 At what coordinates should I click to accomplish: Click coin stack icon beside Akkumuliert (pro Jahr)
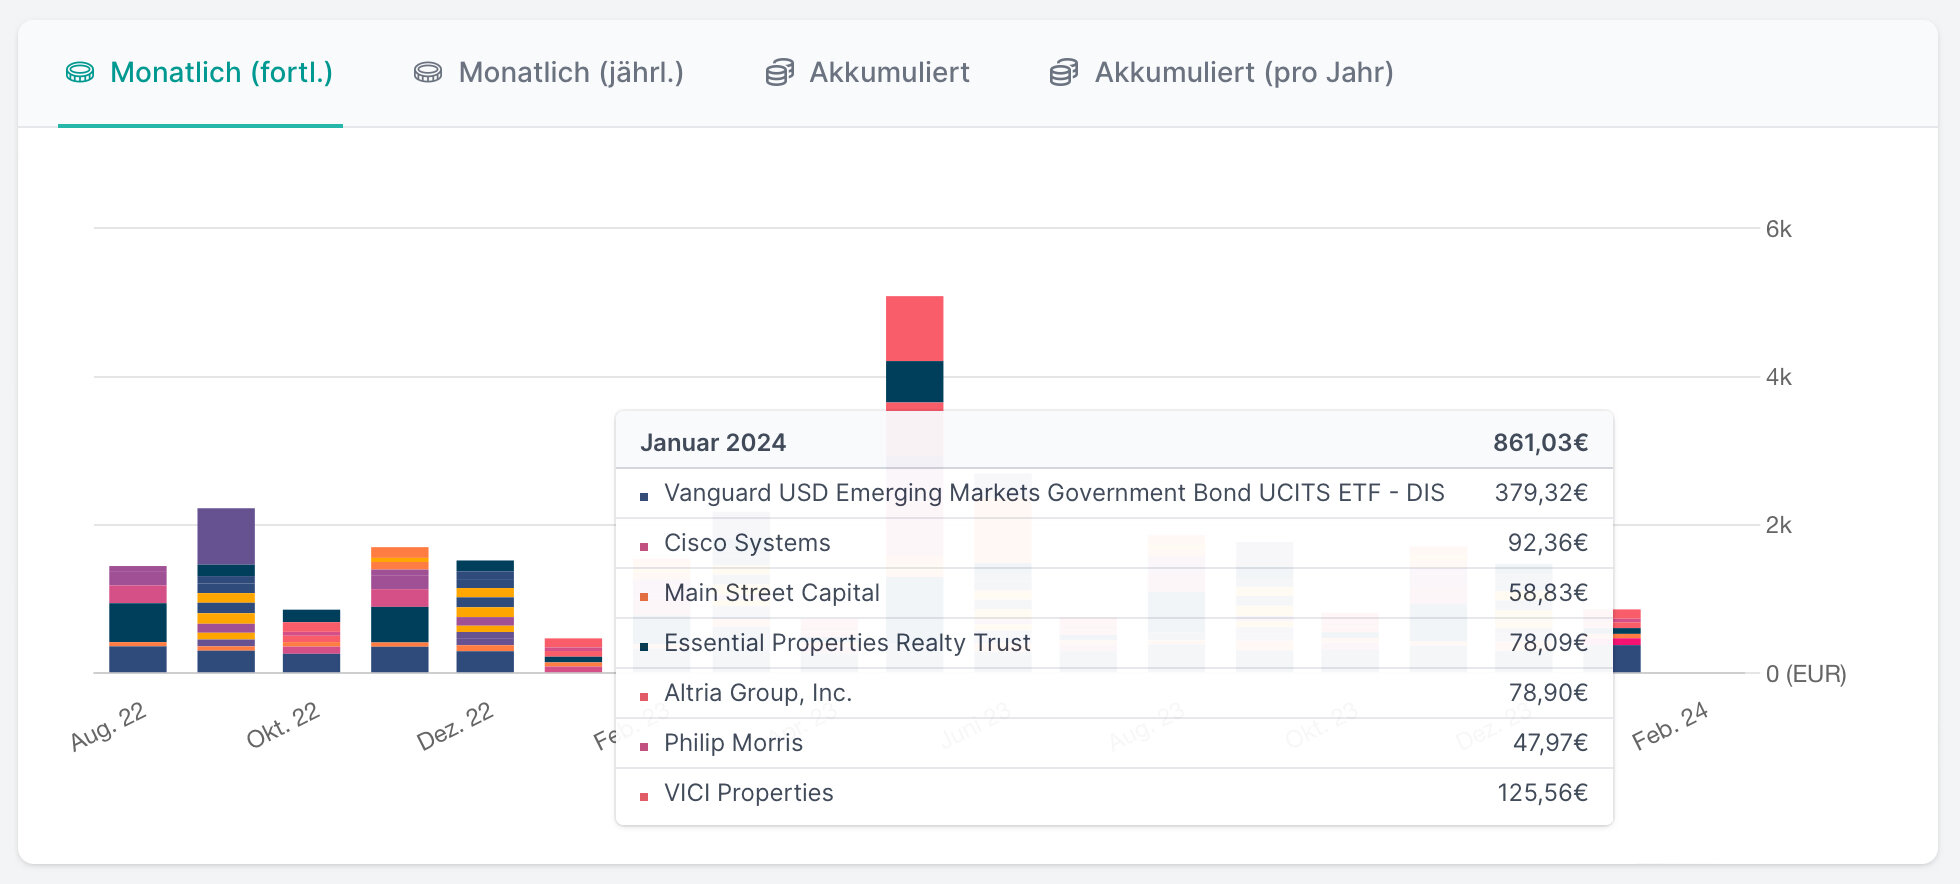pos(1064,73)
